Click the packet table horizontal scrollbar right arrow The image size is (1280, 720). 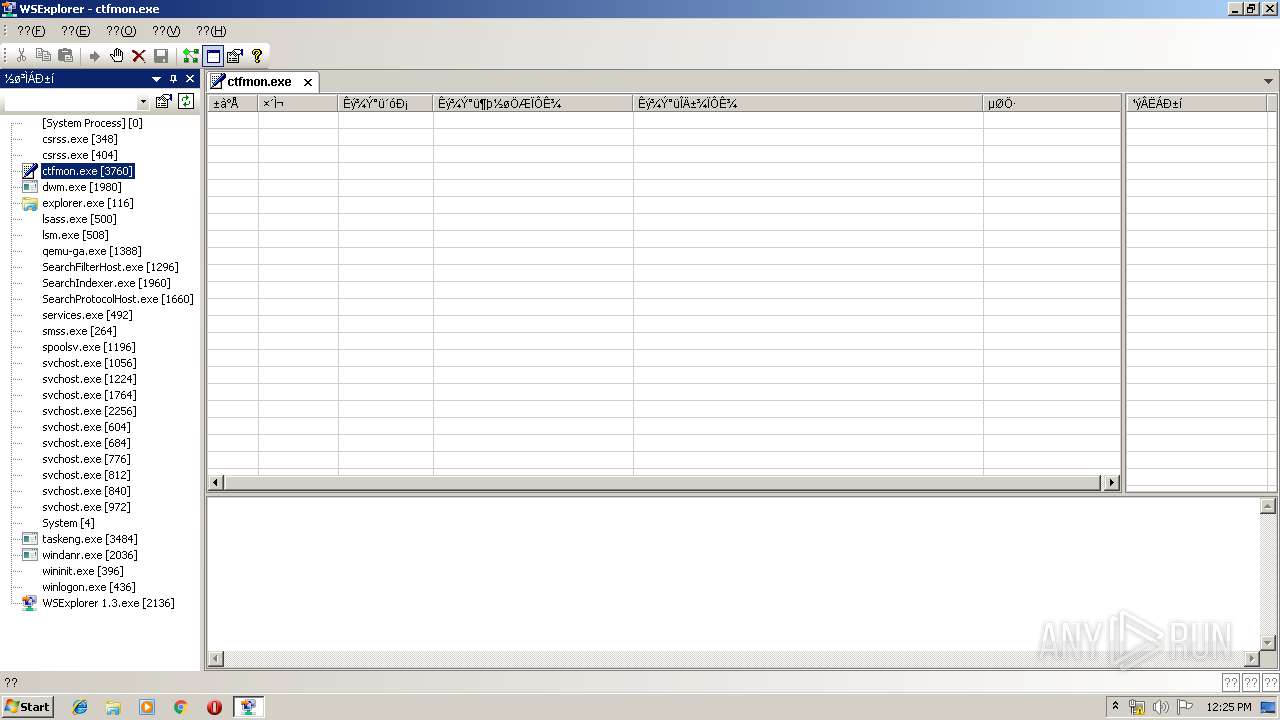pyautogui.click(x=1111, y=482)
